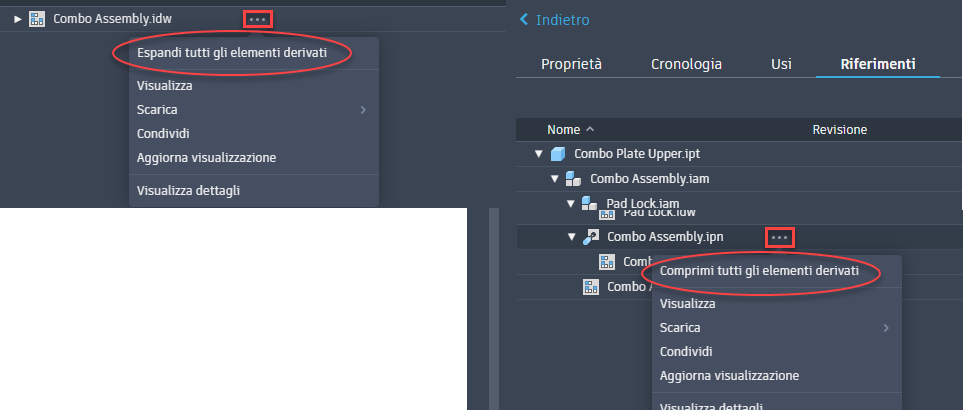963x410 pixels.
Task: Click the Combo Assembly.idw drawing file icon
Action: coord(37,19)
